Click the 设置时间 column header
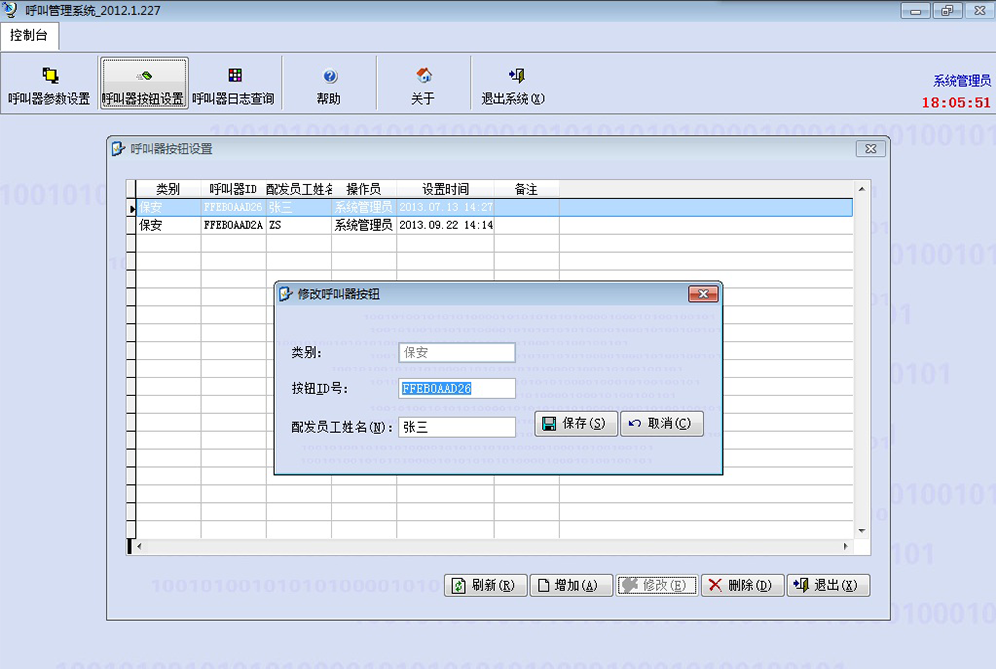 click(444, 189)
